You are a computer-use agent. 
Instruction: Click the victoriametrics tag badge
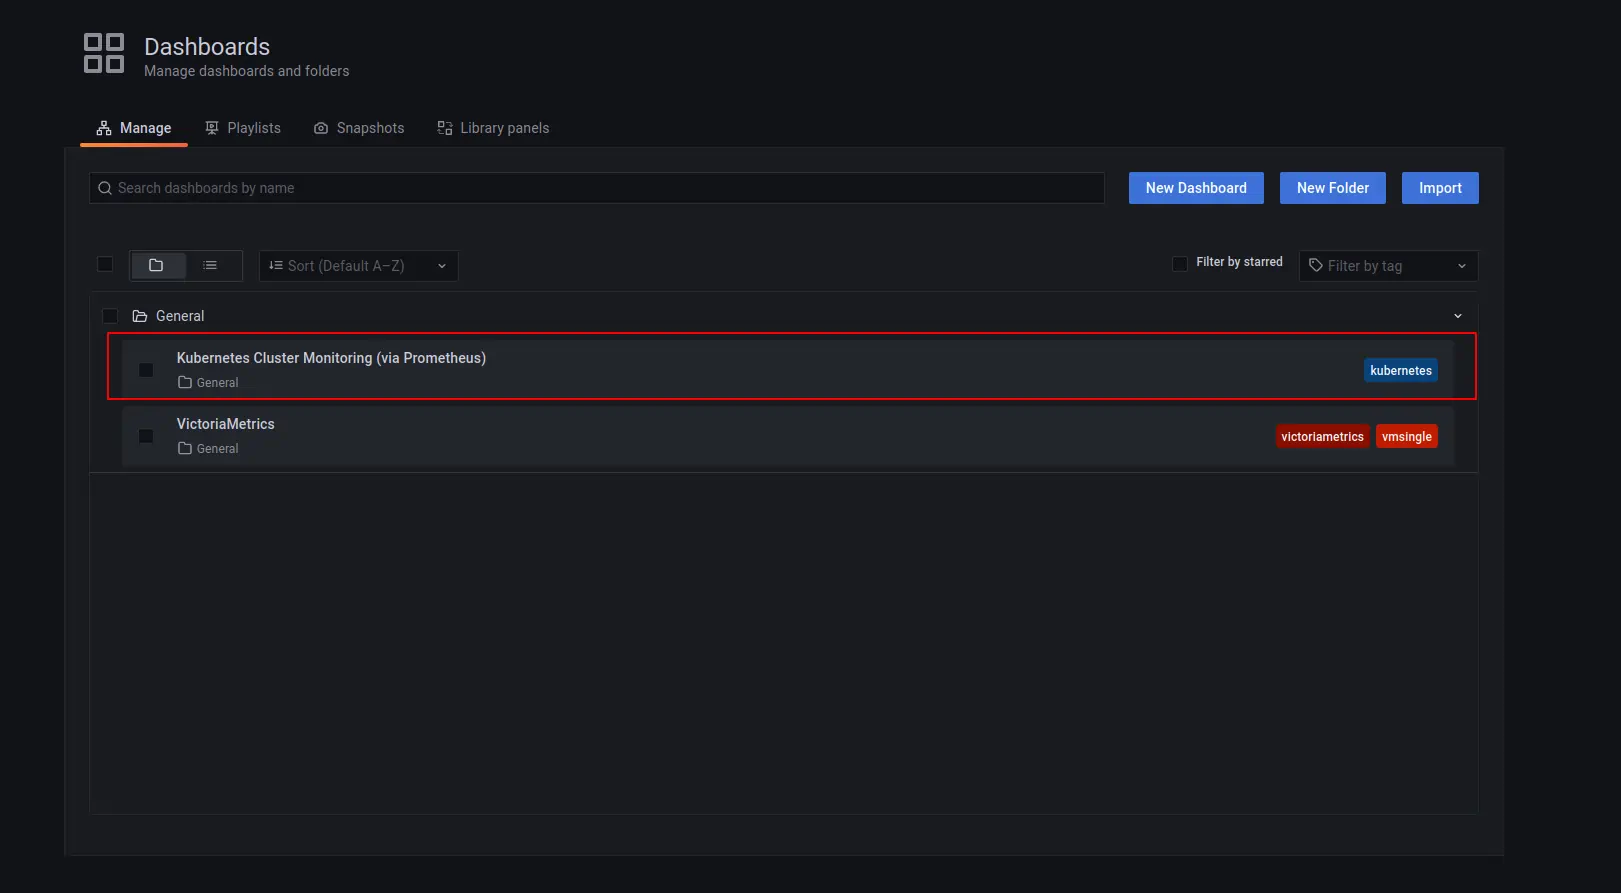point(1322,437)
